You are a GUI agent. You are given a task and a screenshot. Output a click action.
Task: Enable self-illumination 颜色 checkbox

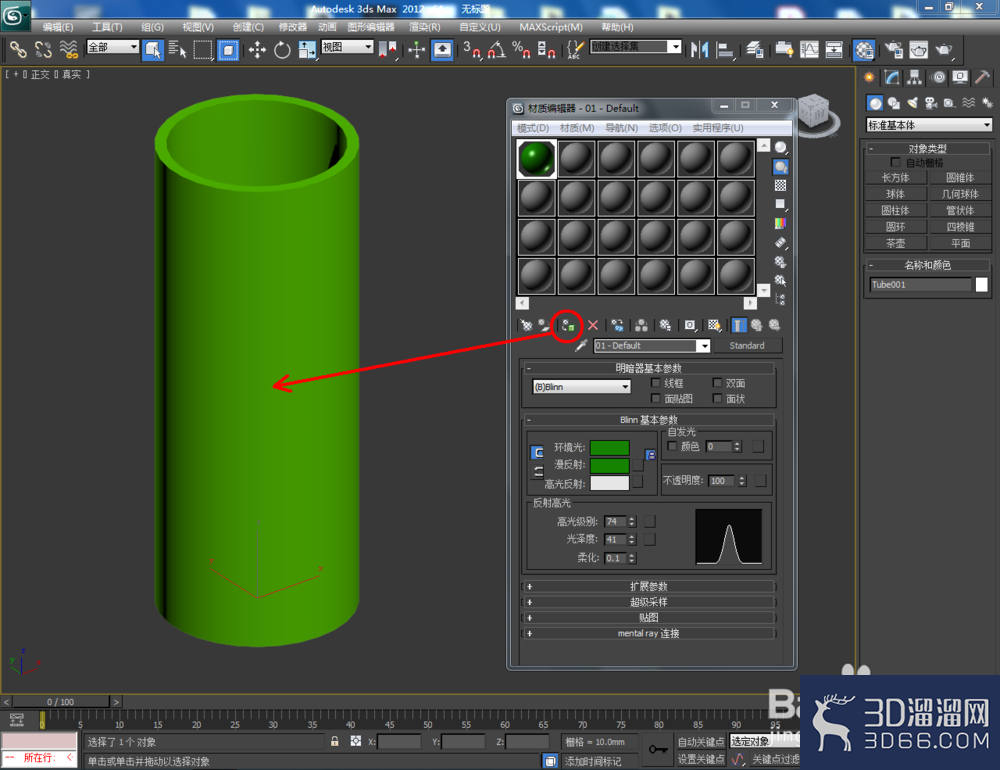[672, 446]
